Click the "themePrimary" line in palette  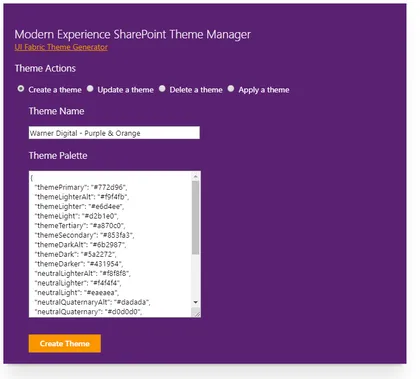[81, 187]
